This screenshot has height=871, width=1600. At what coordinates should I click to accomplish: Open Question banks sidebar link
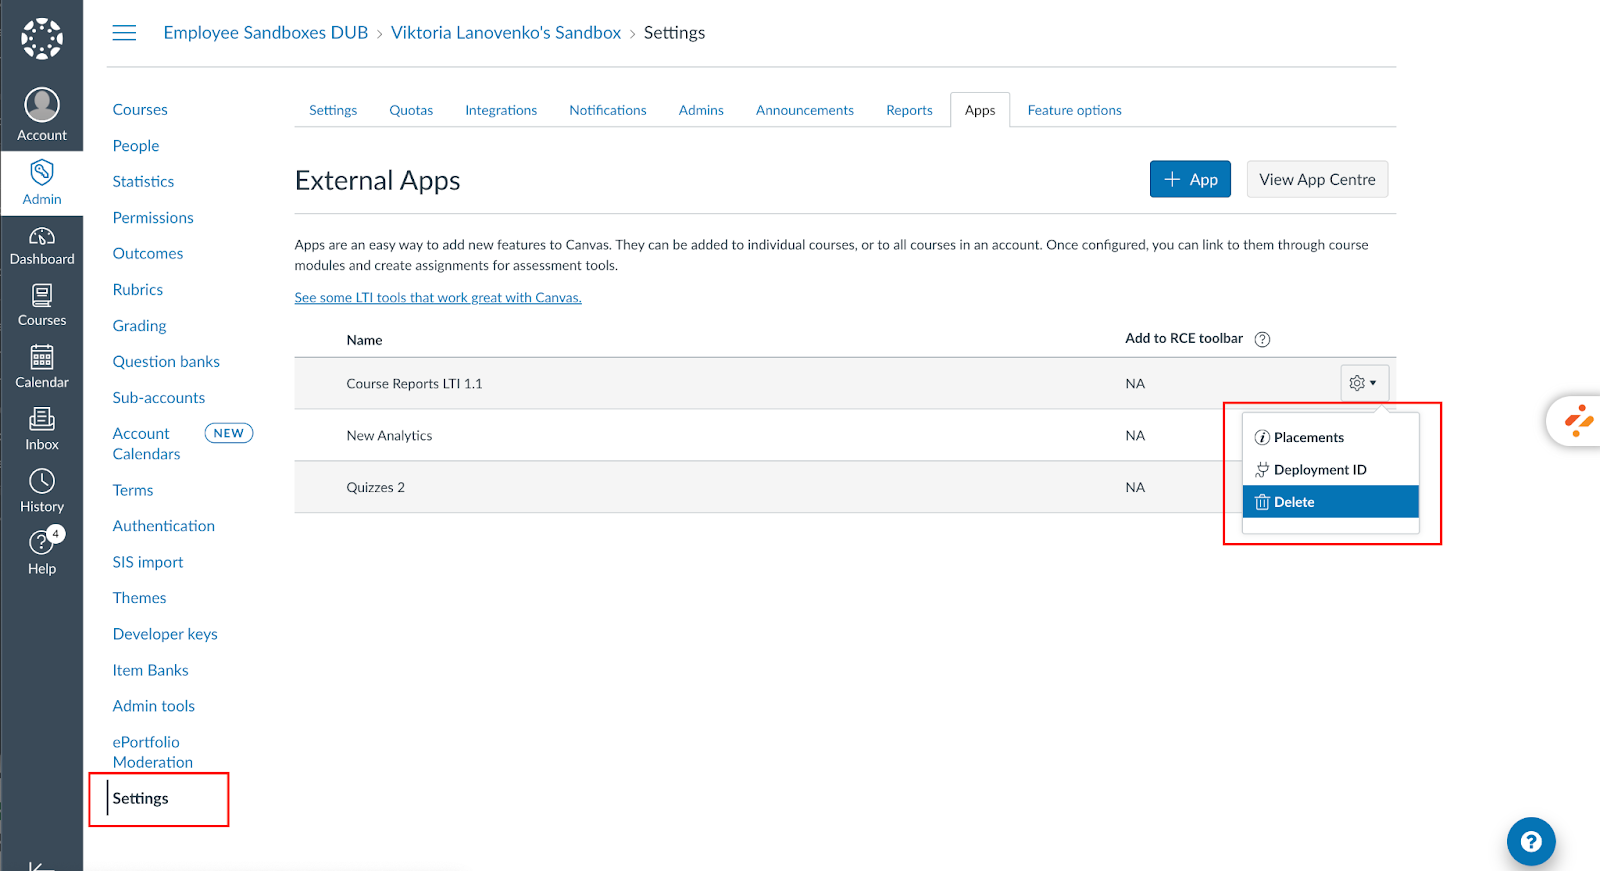(x=166, y=362)
